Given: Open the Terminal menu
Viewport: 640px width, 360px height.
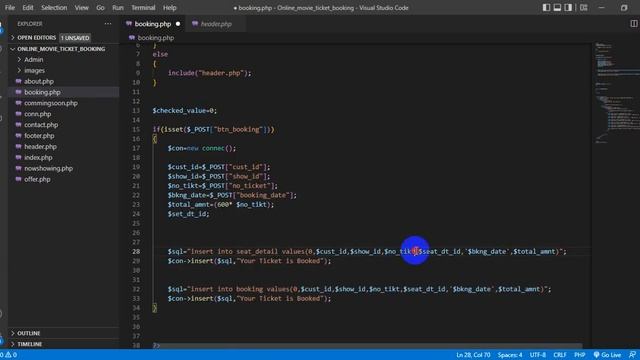Looking at the screenshot, I should click(x=143, y=8).
